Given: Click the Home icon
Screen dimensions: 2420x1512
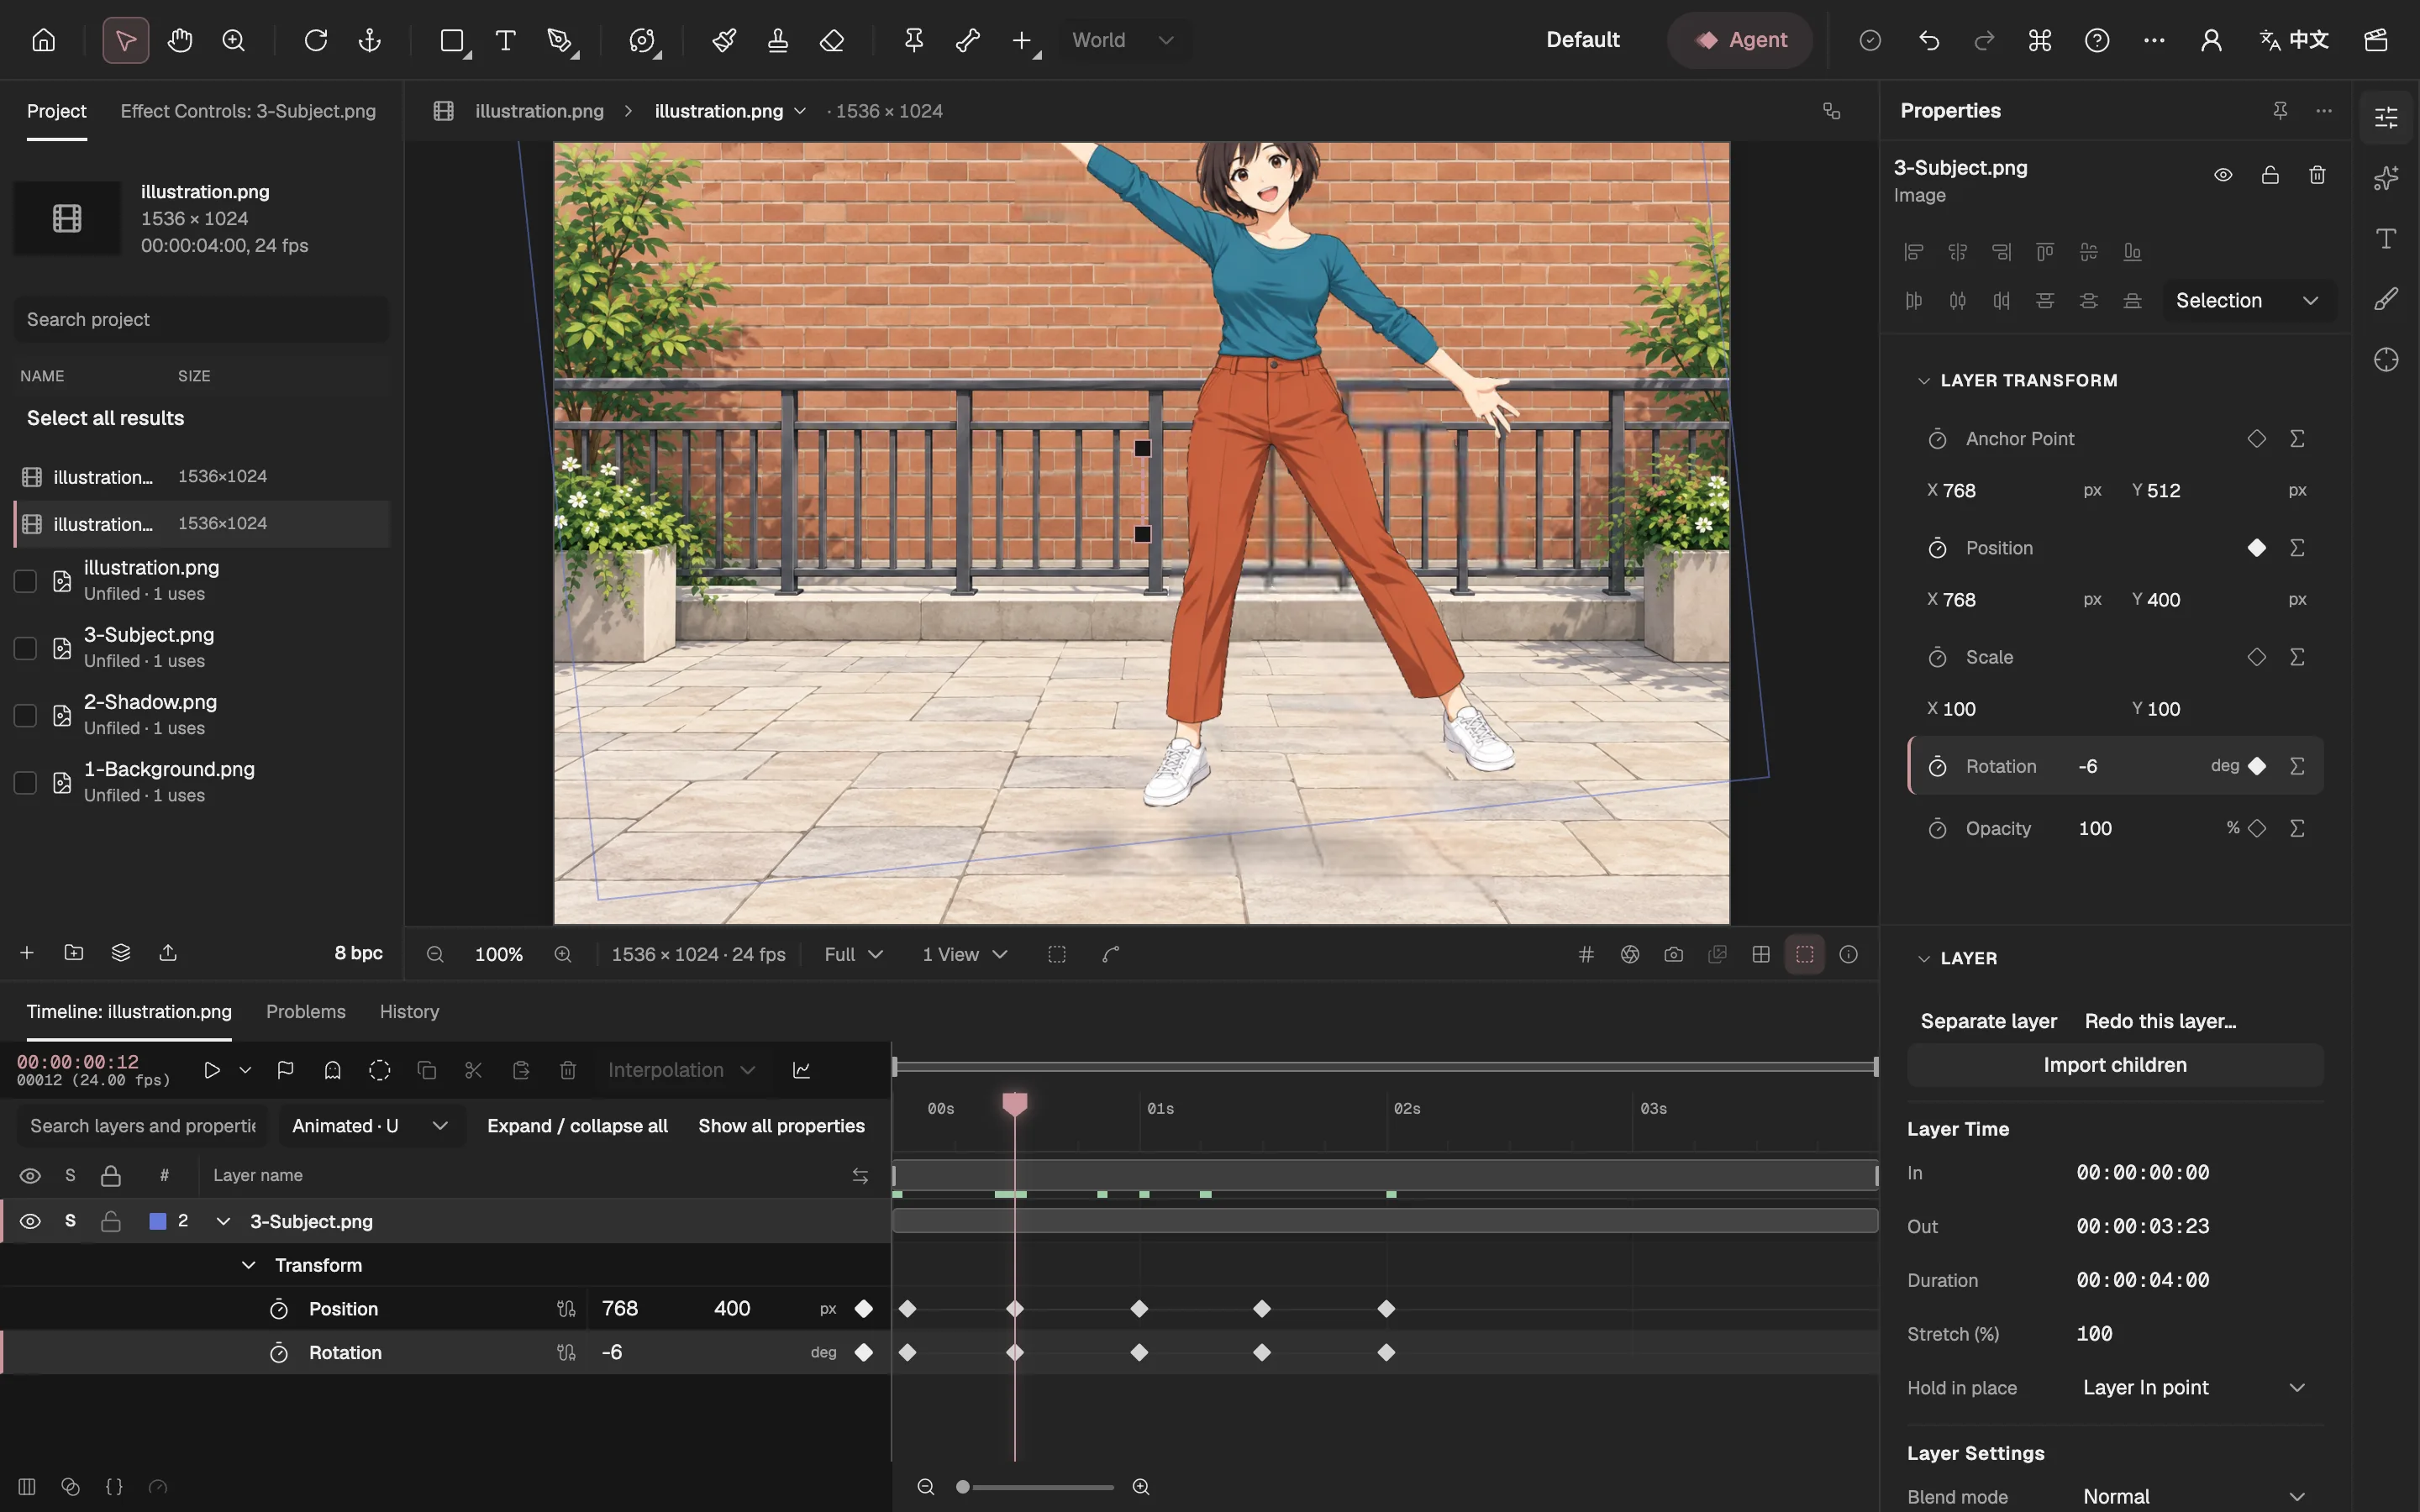Looking at the screenshot, I should click(x=43, y=40).
